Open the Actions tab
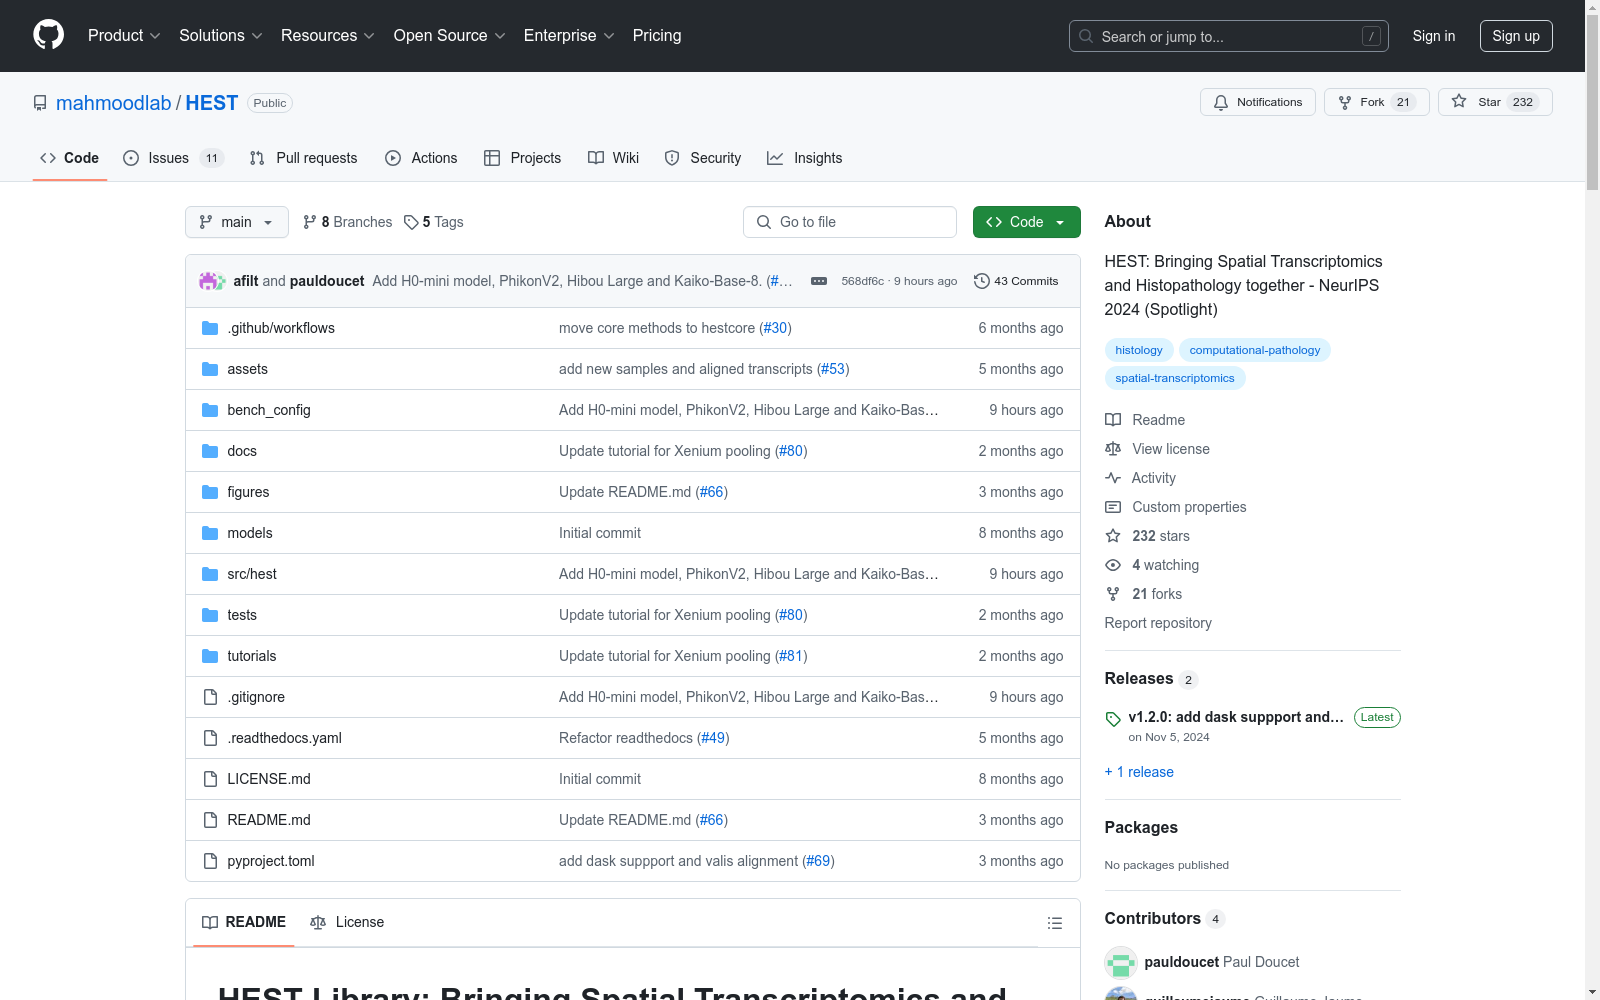 (421, 158)
